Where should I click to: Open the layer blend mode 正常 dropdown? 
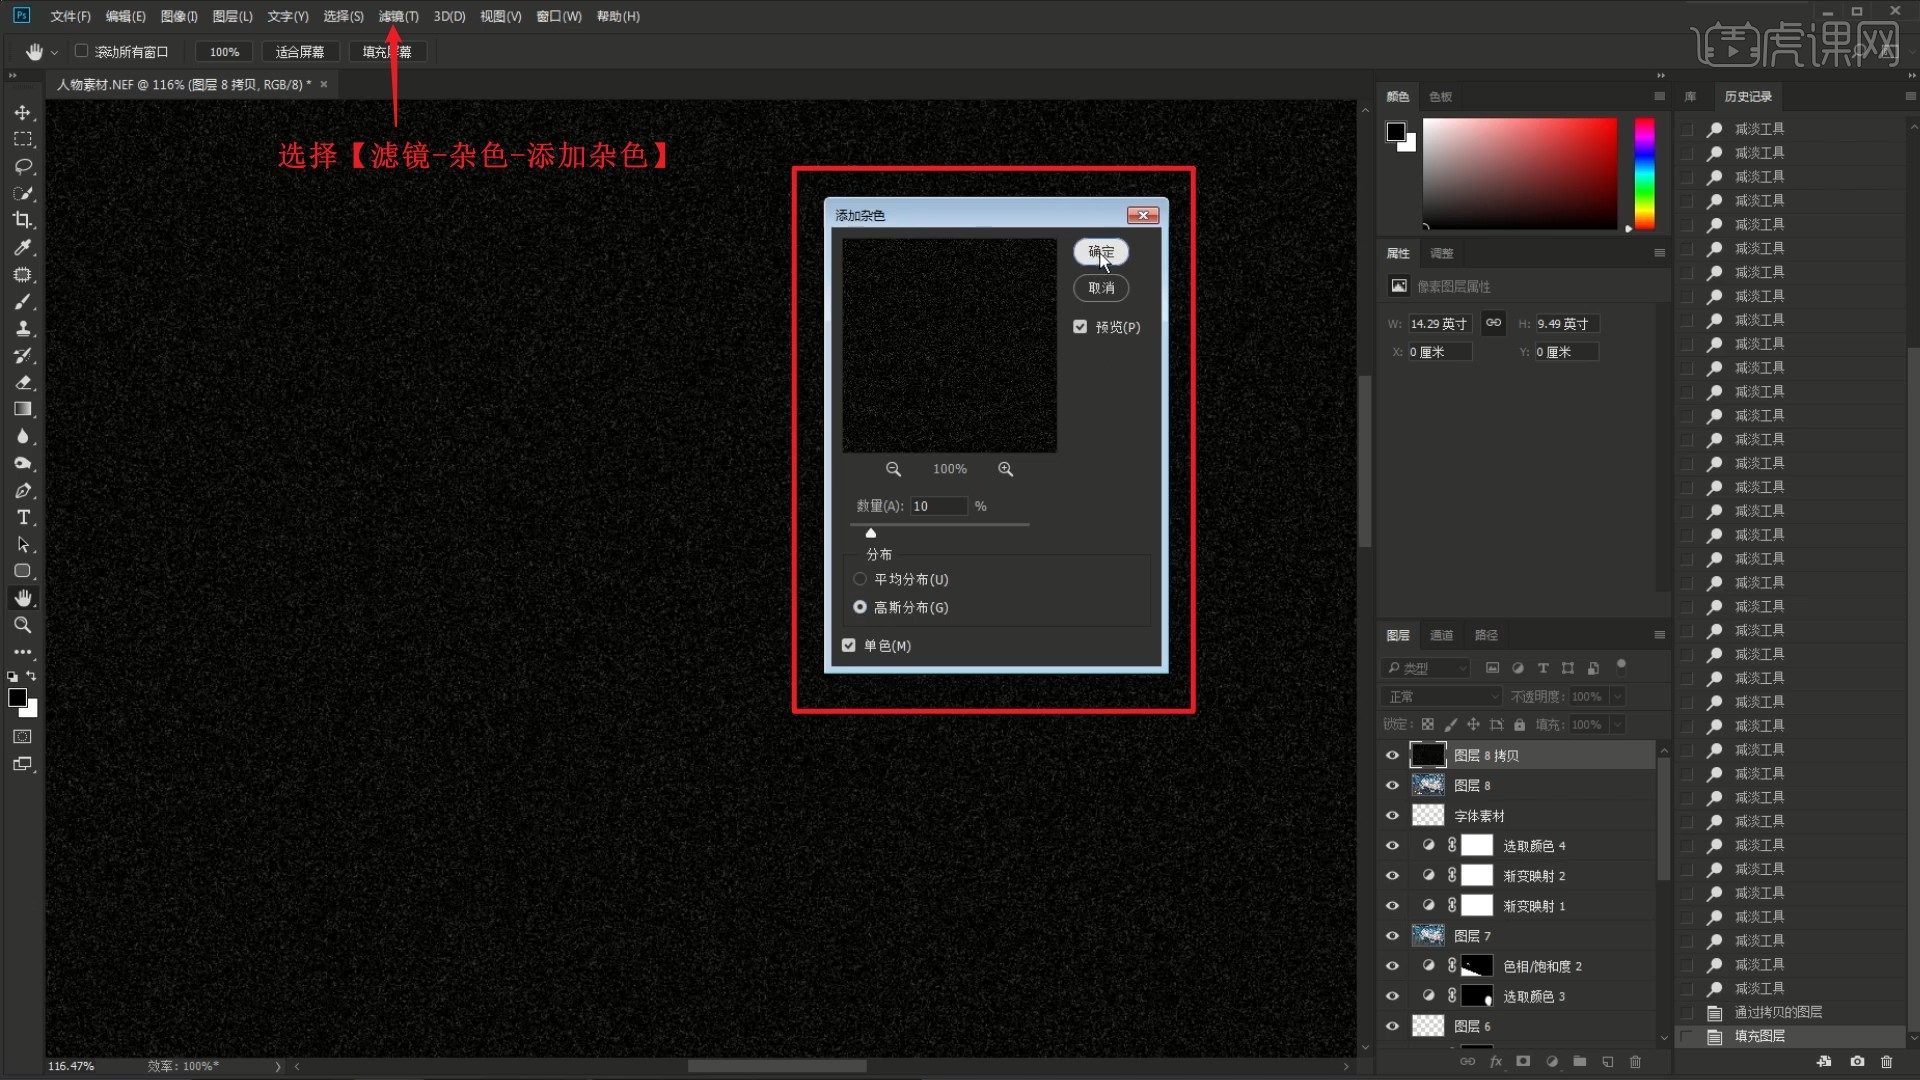tap(1442, 697)
